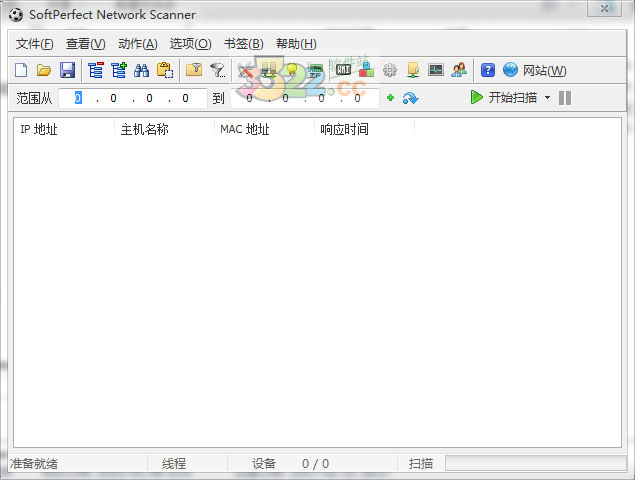The height and width of the screenshot is (480, 635).
Task: Sort by the 响应时间 column header
Action: click(x=344, y=129)
